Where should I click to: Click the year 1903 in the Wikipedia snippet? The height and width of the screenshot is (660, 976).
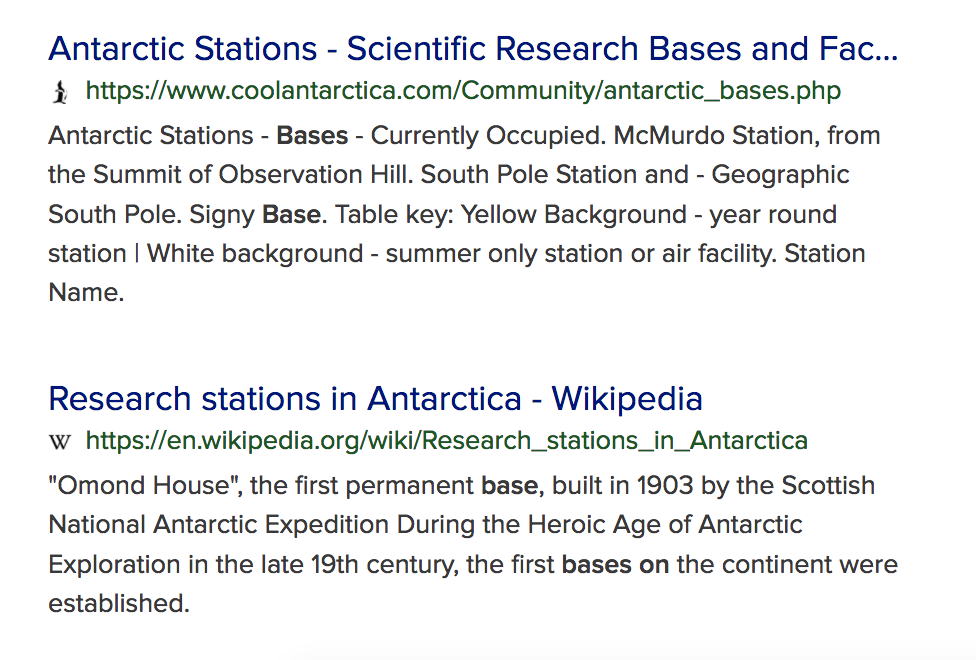[665, 485]
